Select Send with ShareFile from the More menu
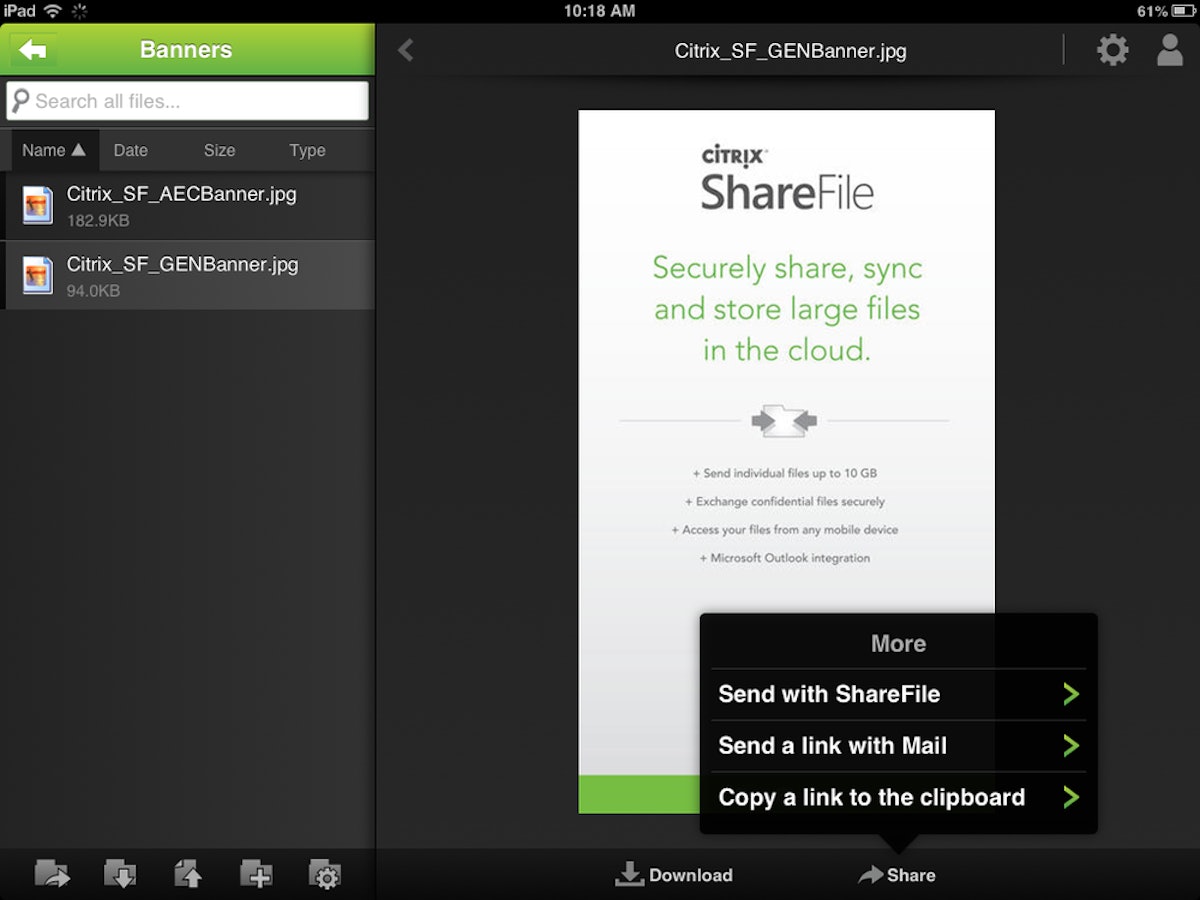Viewport: 1200px width, 900px height. click(x=828, y=694)
